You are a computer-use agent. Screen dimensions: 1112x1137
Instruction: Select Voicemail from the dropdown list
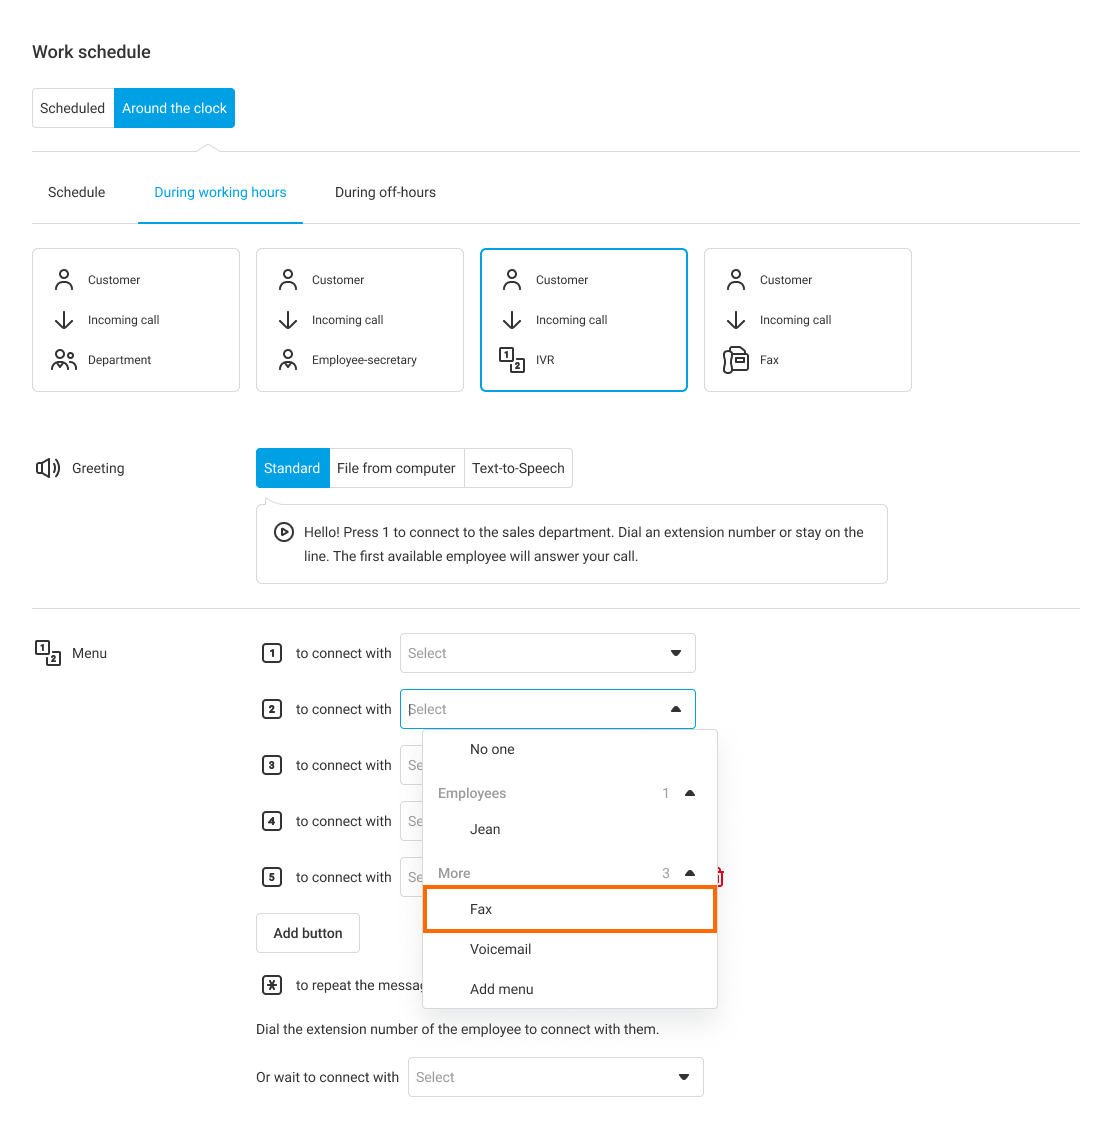(500, 949)
